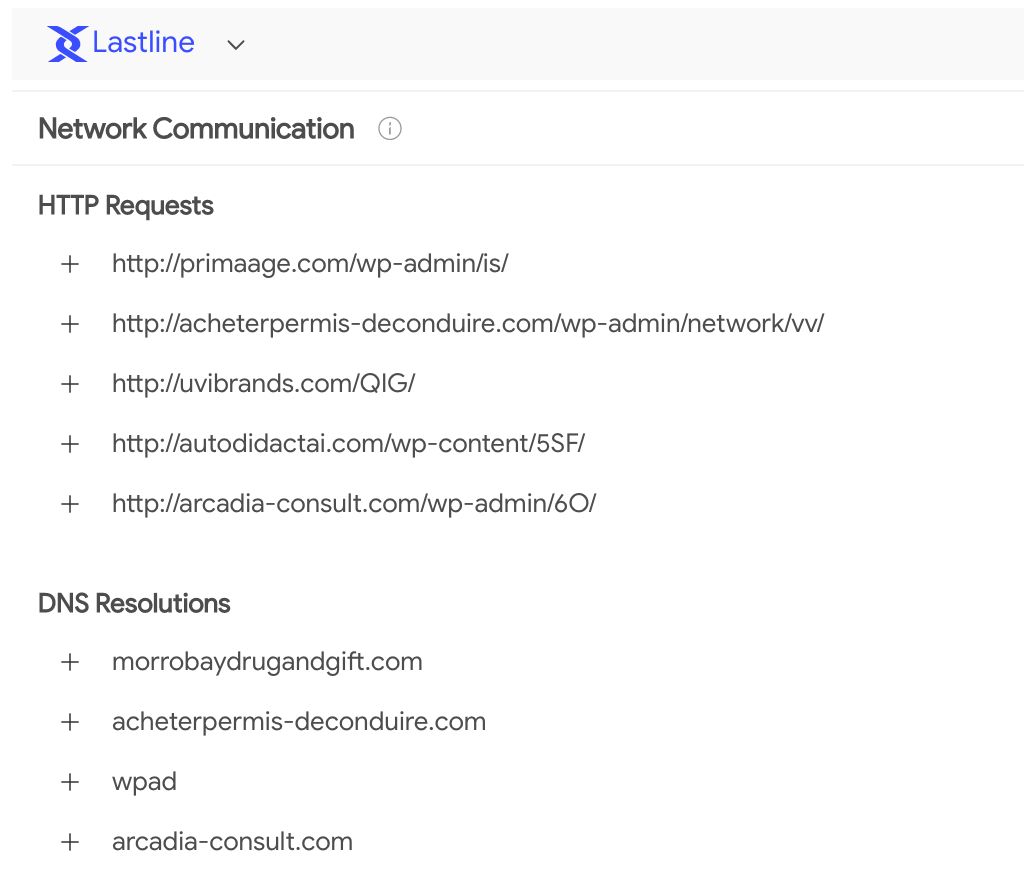Click the Lastline logo icon
This screenshot has height=878, width=1024.
tap(67, 44)
